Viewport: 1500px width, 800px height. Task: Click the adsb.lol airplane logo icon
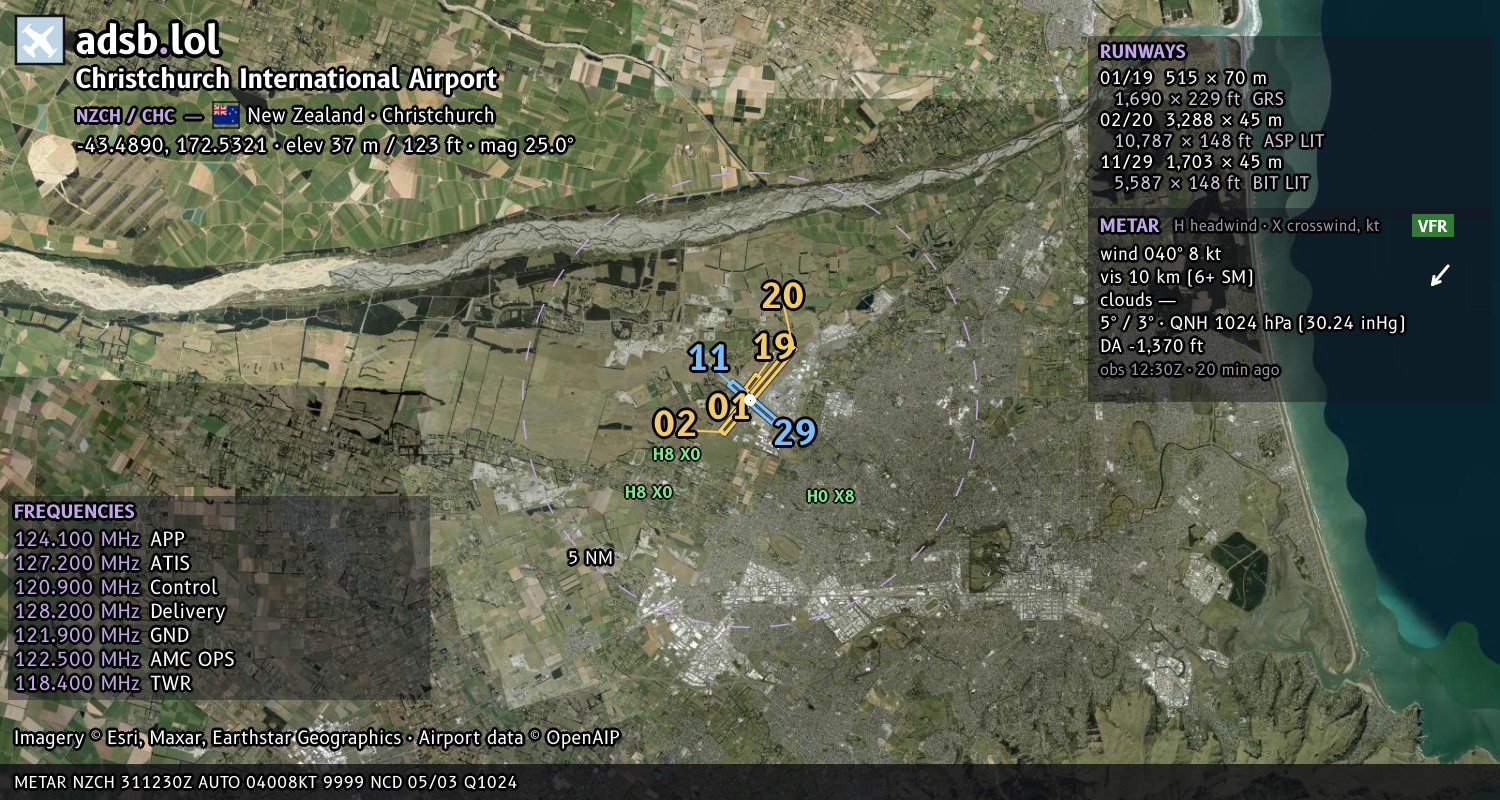40,41
